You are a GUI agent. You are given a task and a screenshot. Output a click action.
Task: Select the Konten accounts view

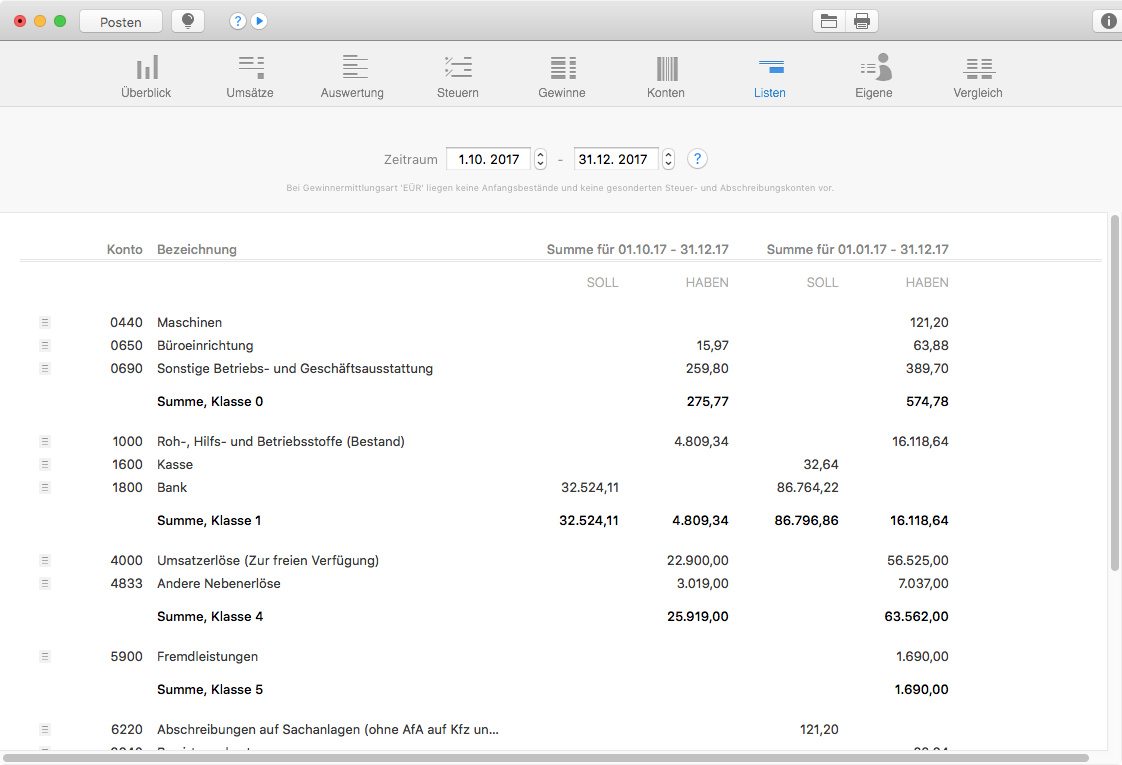click(666, 76)
